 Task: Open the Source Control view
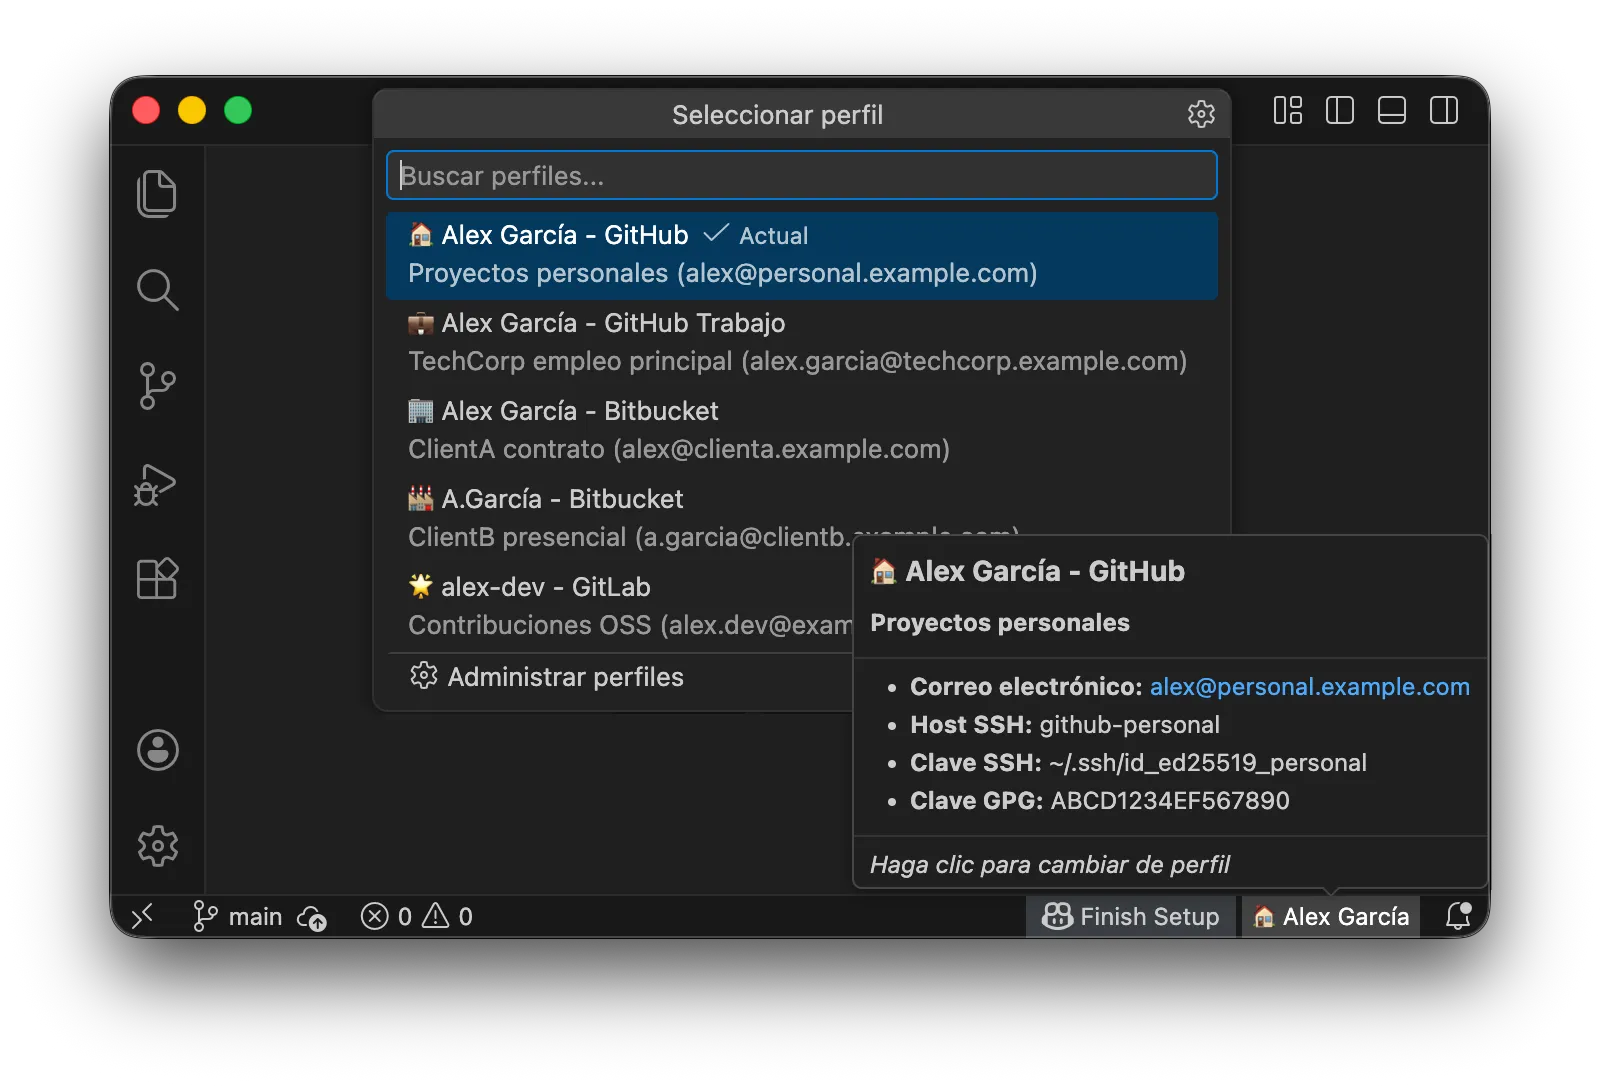pos(157,386)
